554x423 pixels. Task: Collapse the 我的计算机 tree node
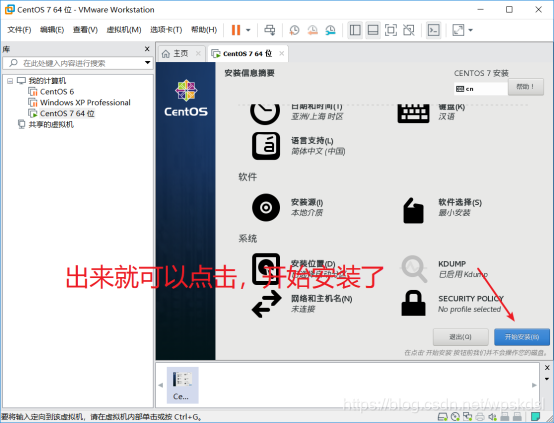tap(10, 81)
